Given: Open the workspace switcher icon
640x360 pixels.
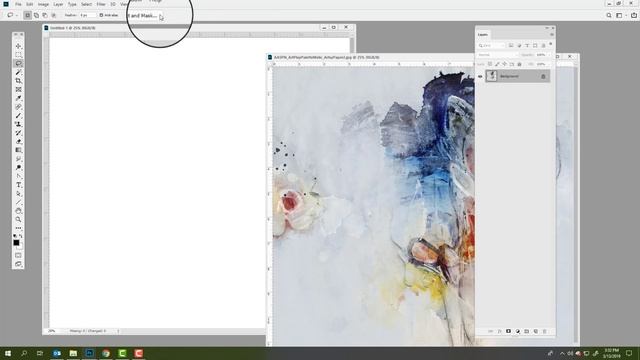Looking at the screenshot, I should tap(619, 16).
